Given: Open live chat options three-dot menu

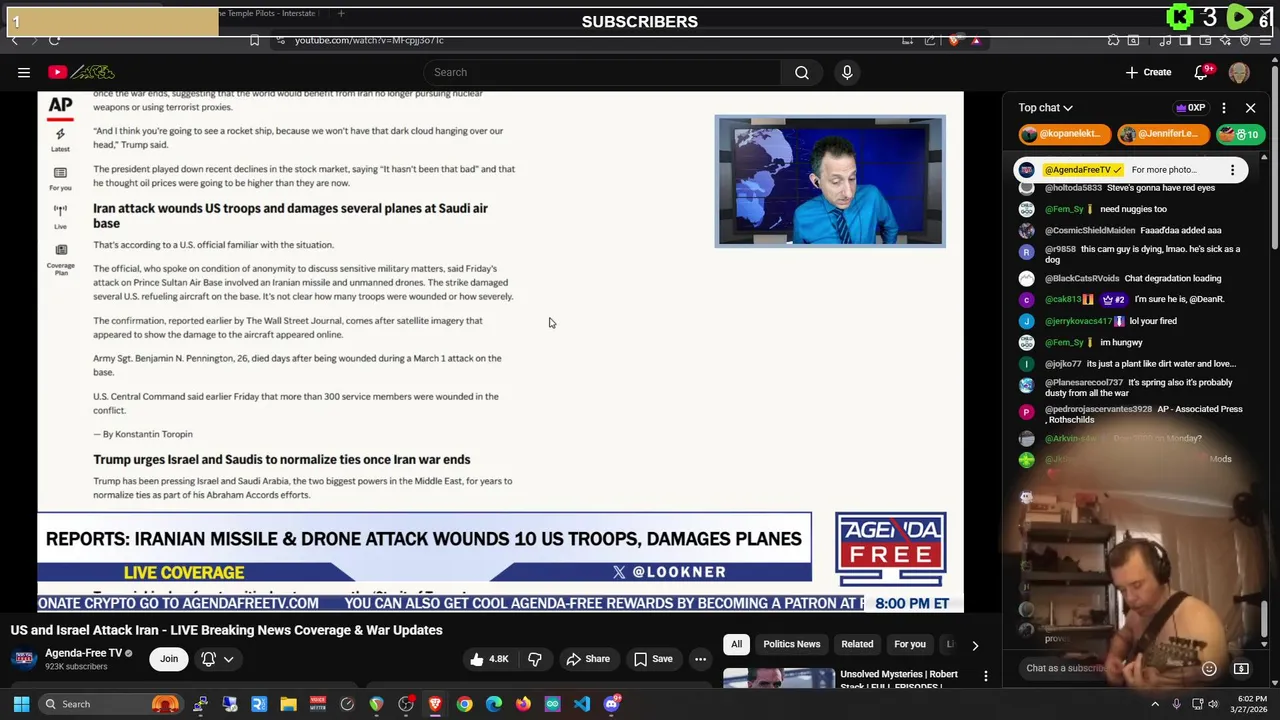Looking at the screenshot, I should (1223, 108).
